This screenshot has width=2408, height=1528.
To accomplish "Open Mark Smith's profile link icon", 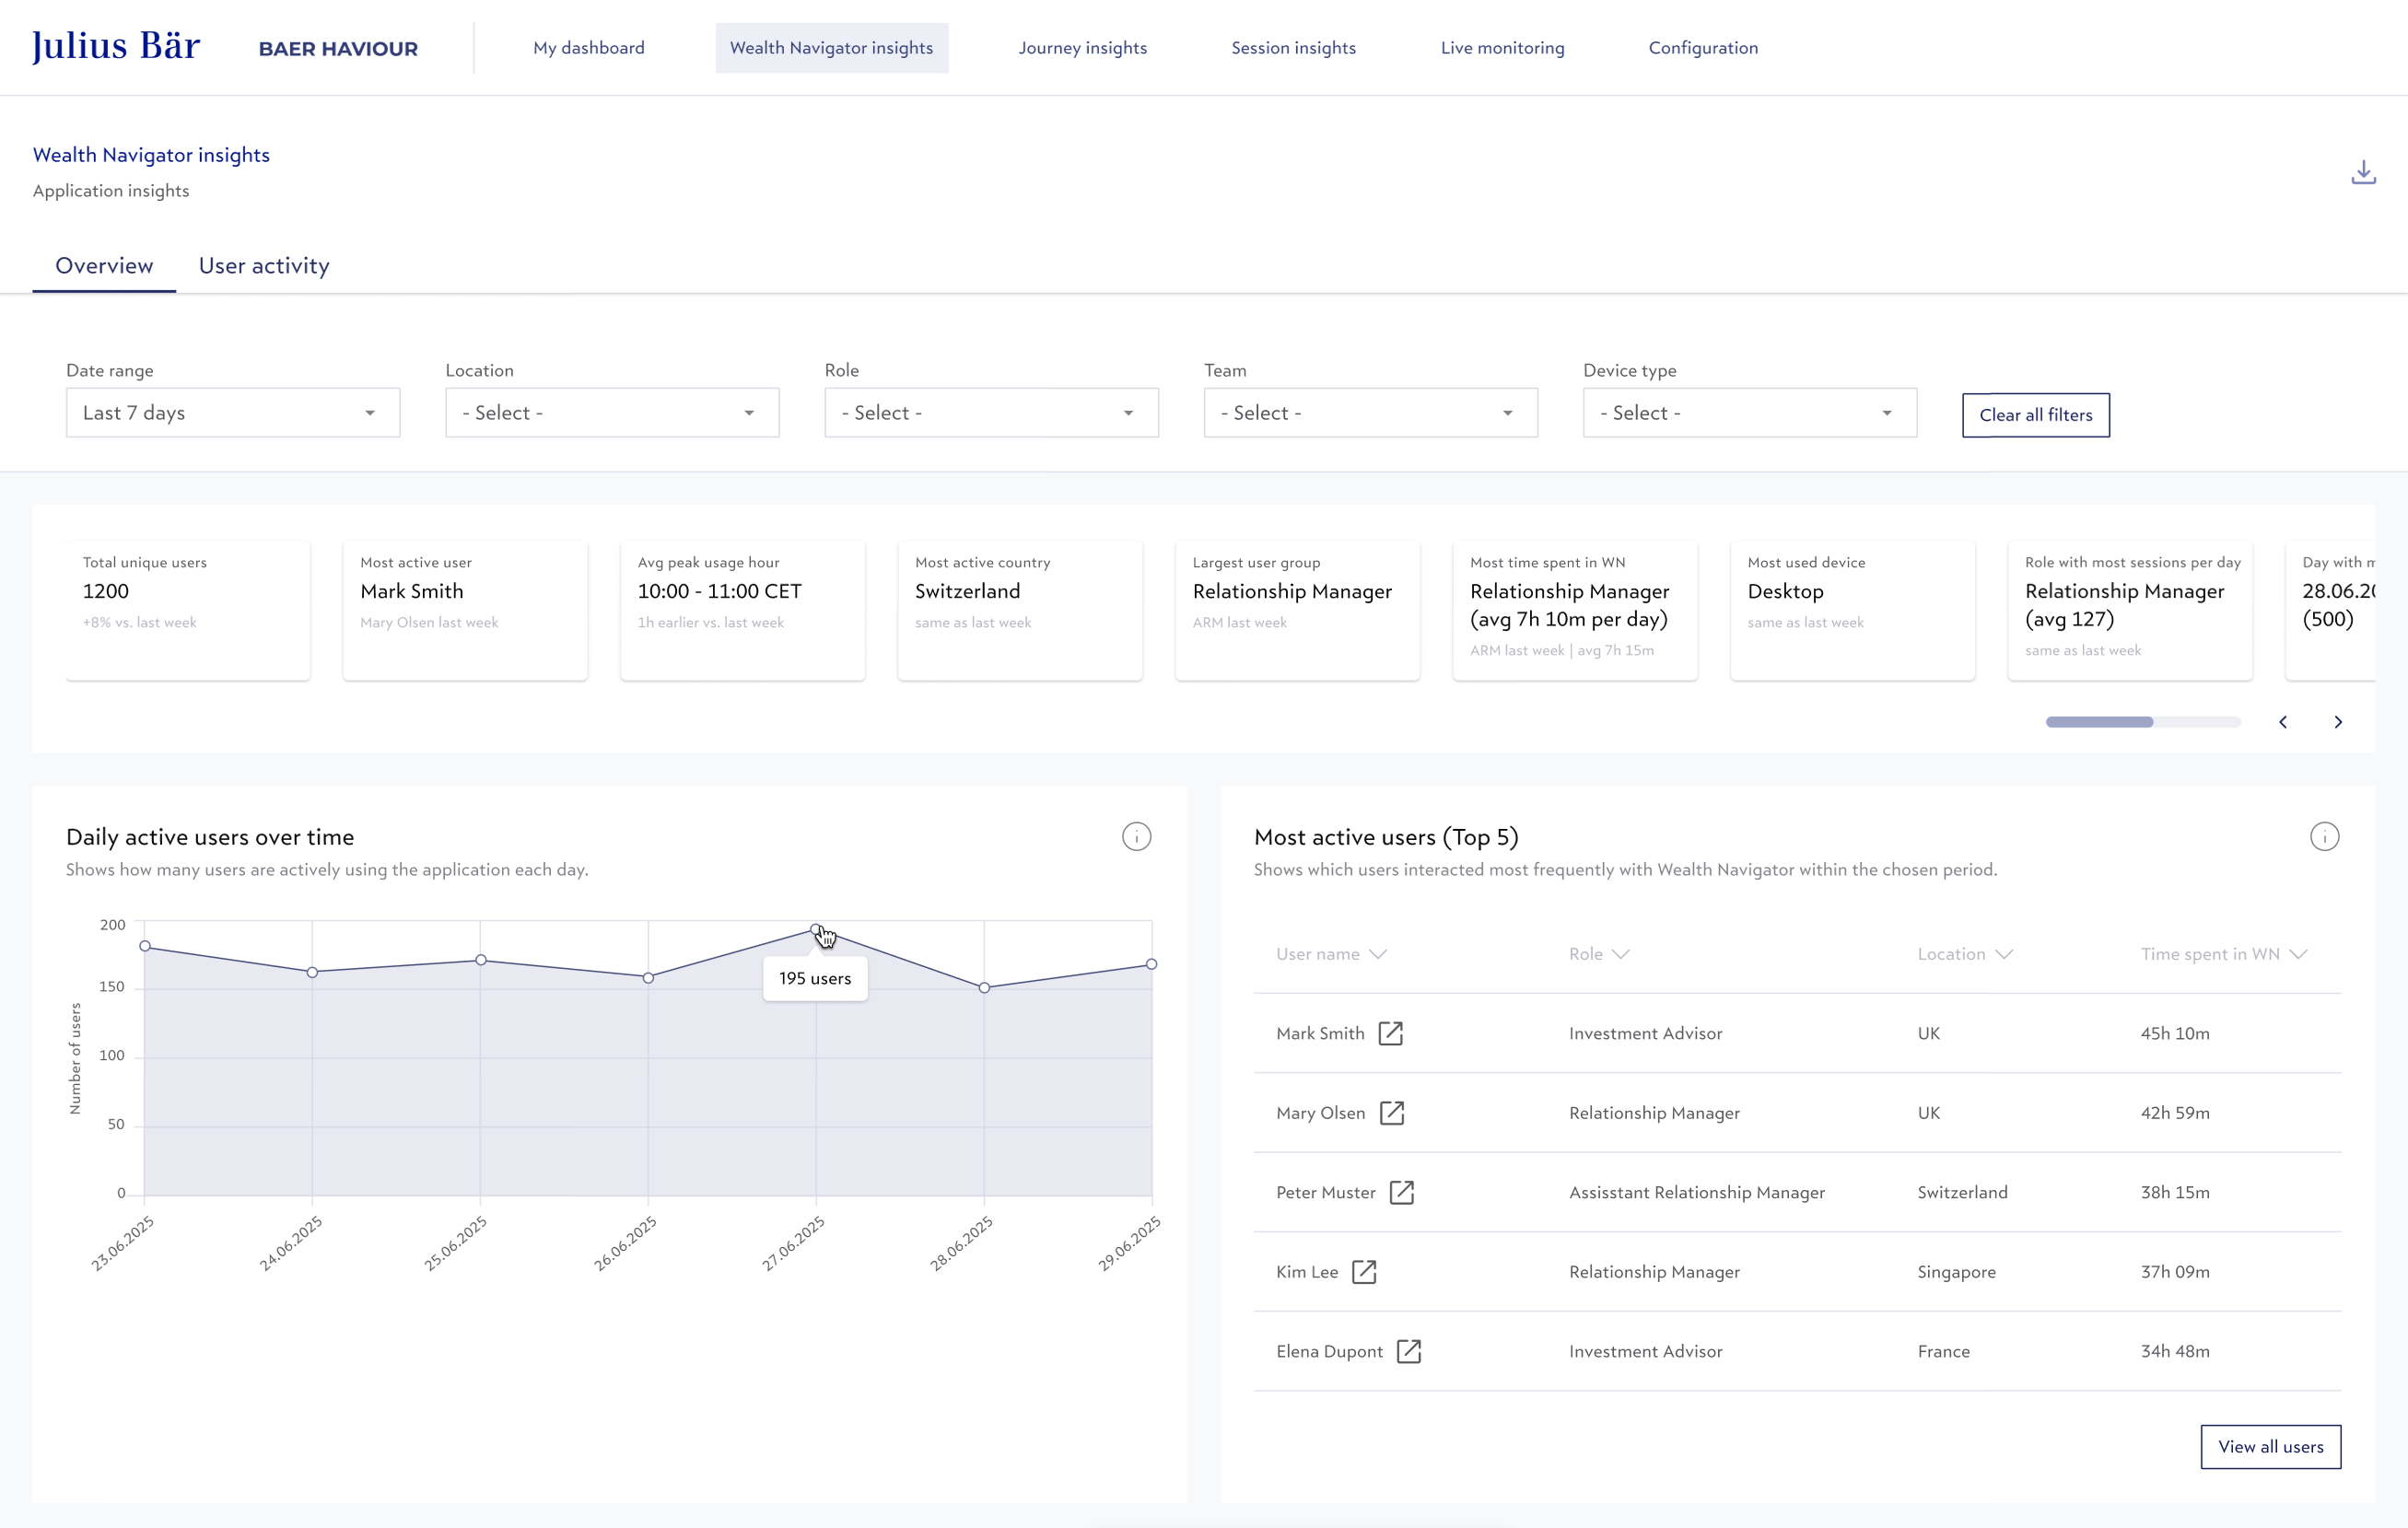I will (1391, 1033).
